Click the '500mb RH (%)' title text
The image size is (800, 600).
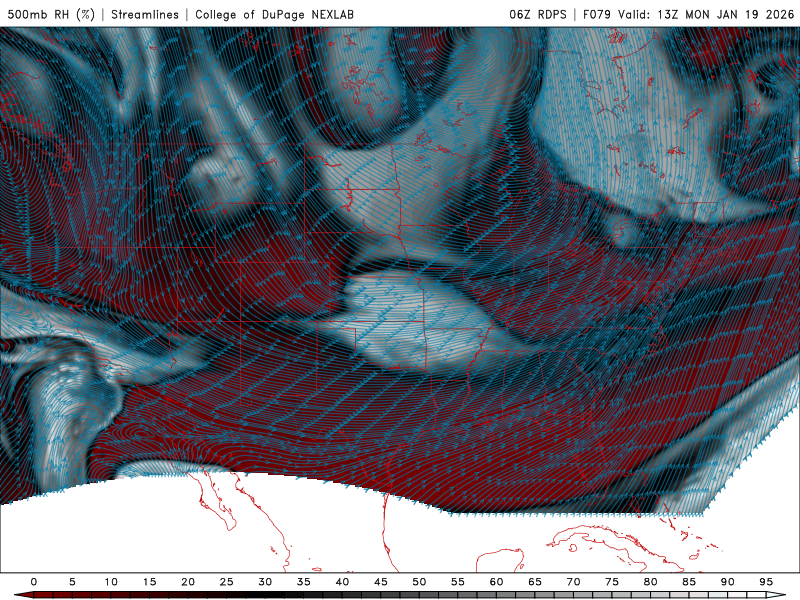click(x=51, y=14)
